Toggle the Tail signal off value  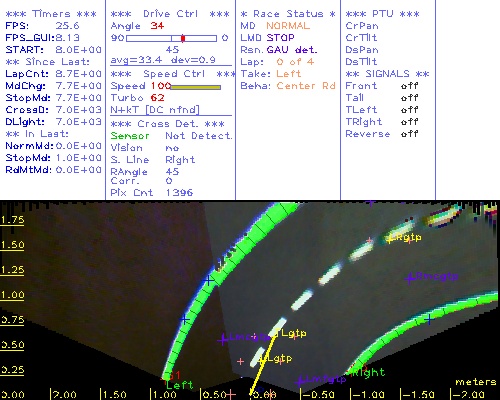point(409,98)
